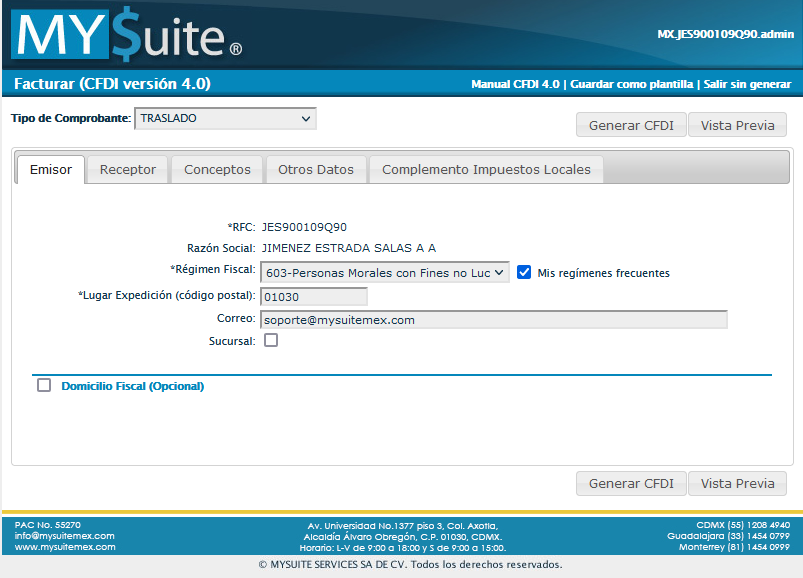The image size is (803, 578).
Task: Open the Conceptos tab
Action: pos(217,170)
